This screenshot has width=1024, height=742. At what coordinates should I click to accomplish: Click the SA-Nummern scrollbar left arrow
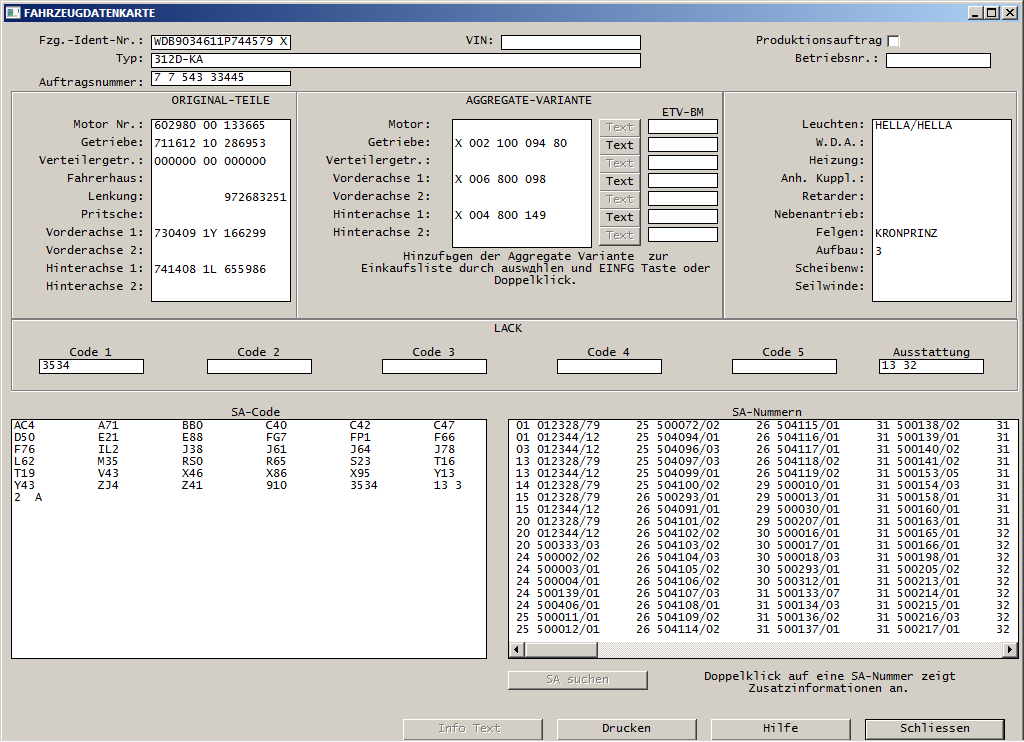pyautogui.click(x=517, y=649)
